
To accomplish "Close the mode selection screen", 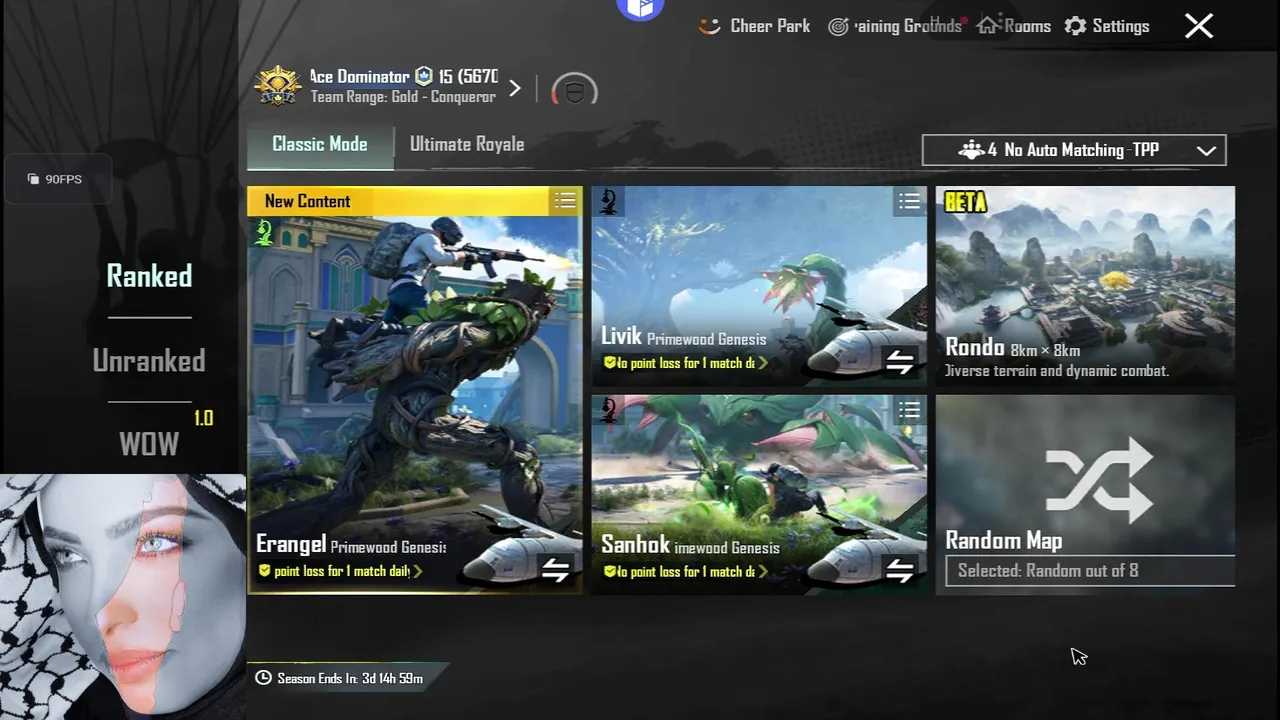I will (x=1199, y=26).
